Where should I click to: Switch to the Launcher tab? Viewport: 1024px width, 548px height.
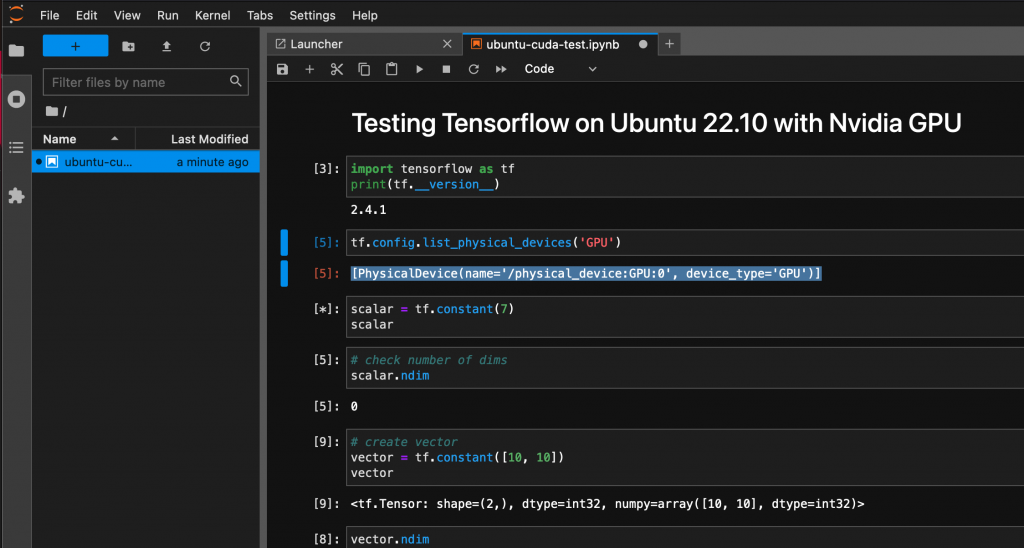364,44
